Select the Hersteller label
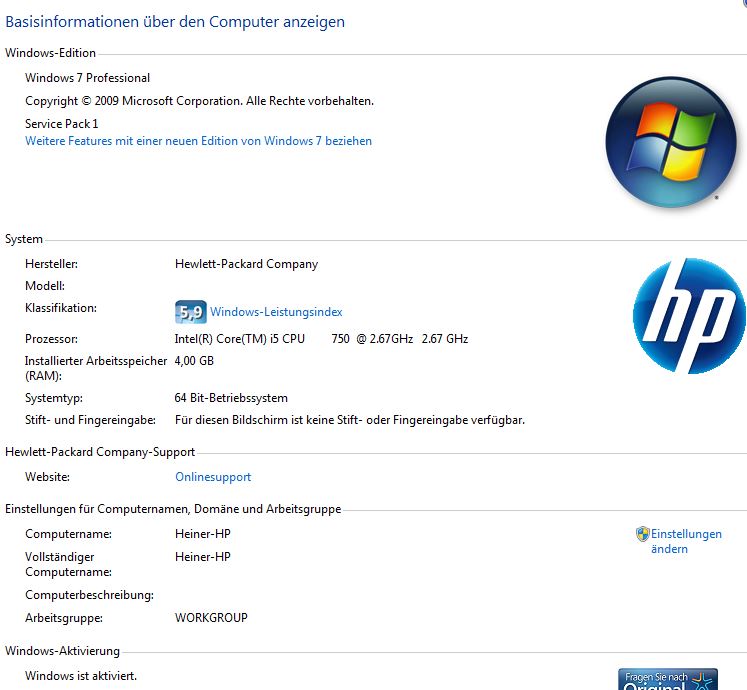747x690 pixels. pyautogui.click(x=51, y=264)
